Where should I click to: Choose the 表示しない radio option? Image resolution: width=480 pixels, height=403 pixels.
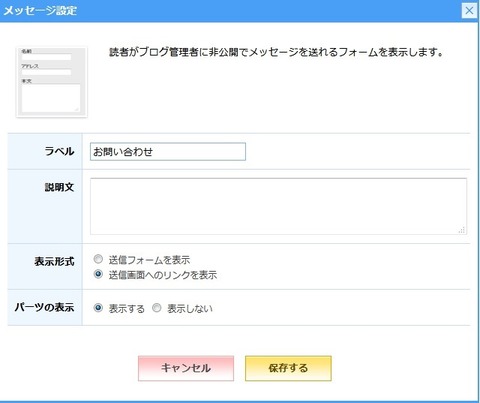pos(157,308)
